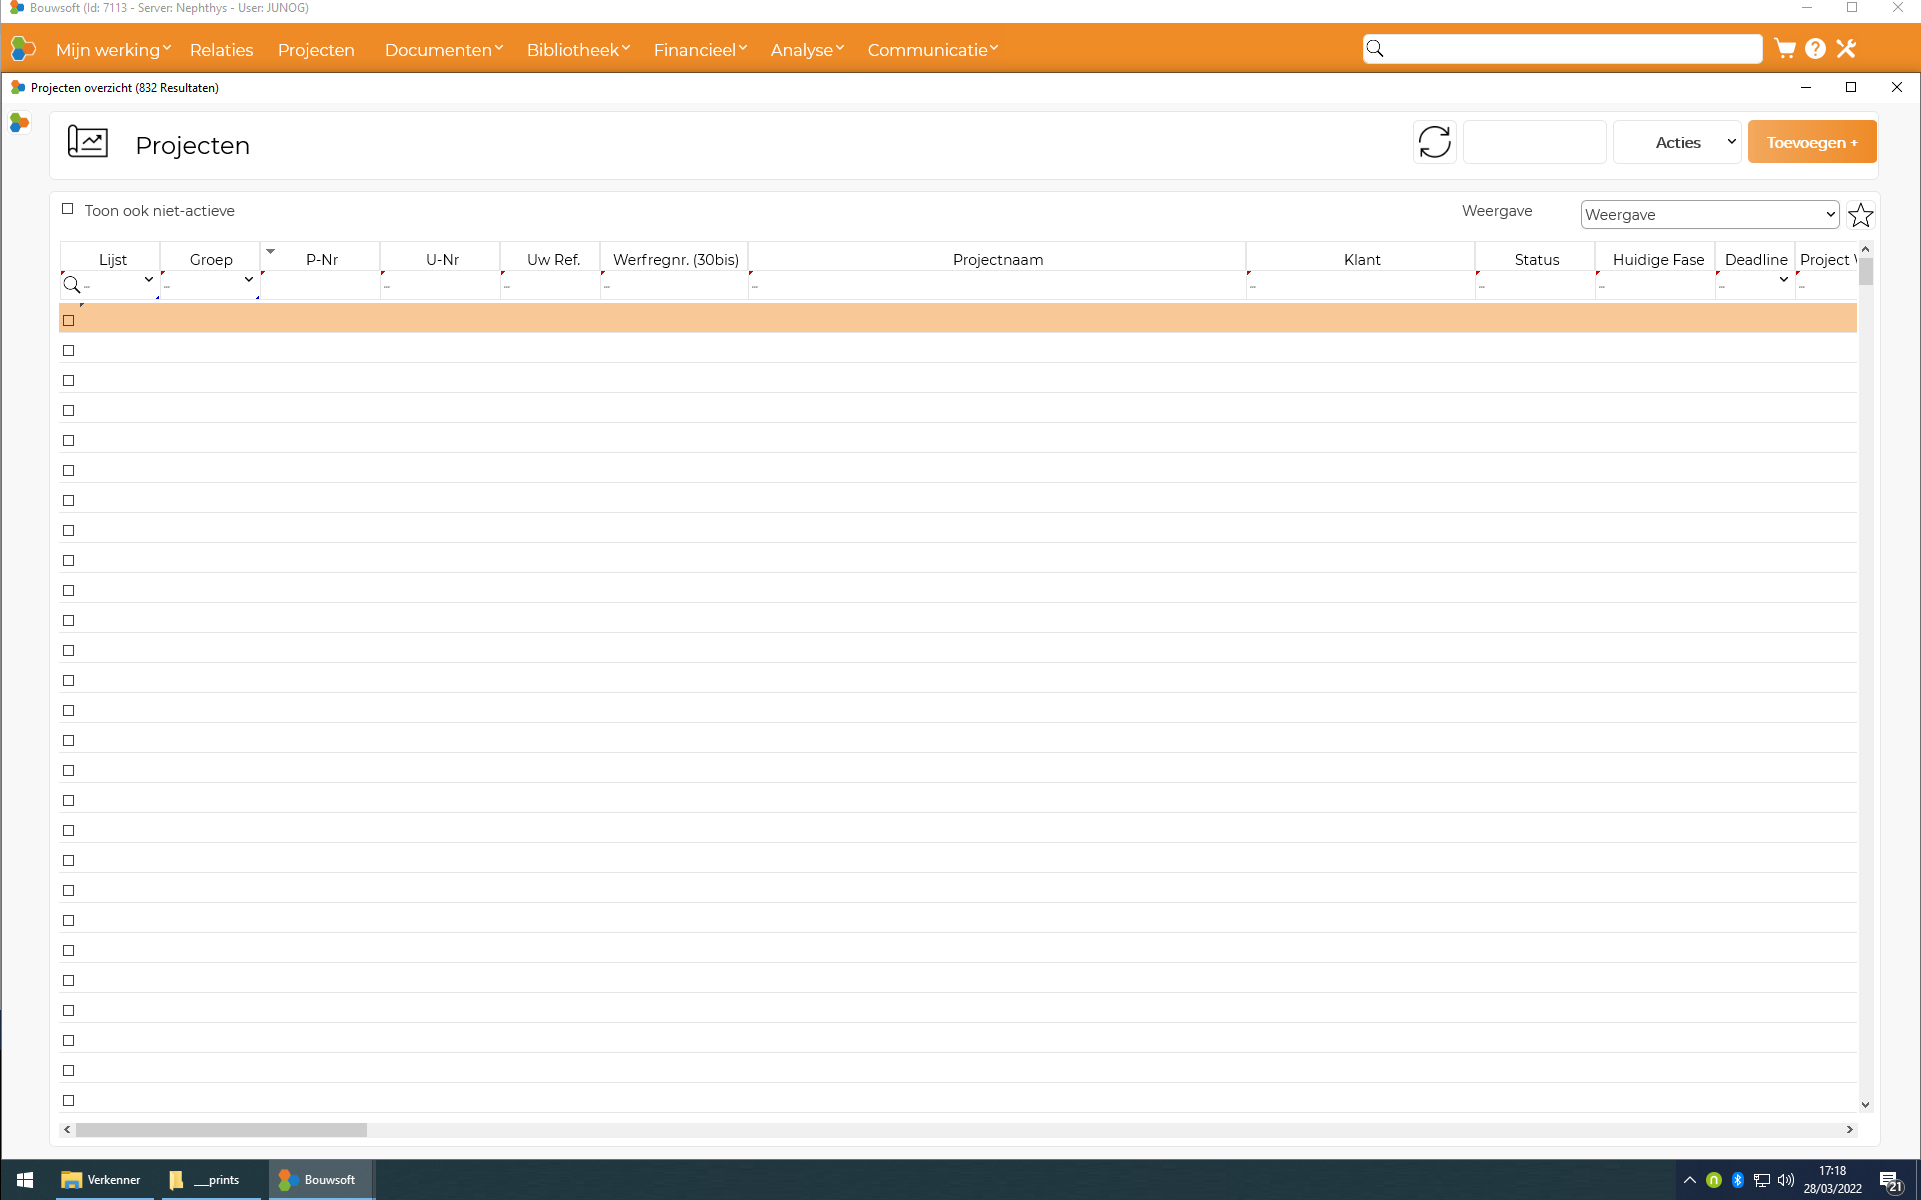Expand the Bibliotheek menu
This screenshot has height=1200, width=1921.
click(x=578, y=49)
